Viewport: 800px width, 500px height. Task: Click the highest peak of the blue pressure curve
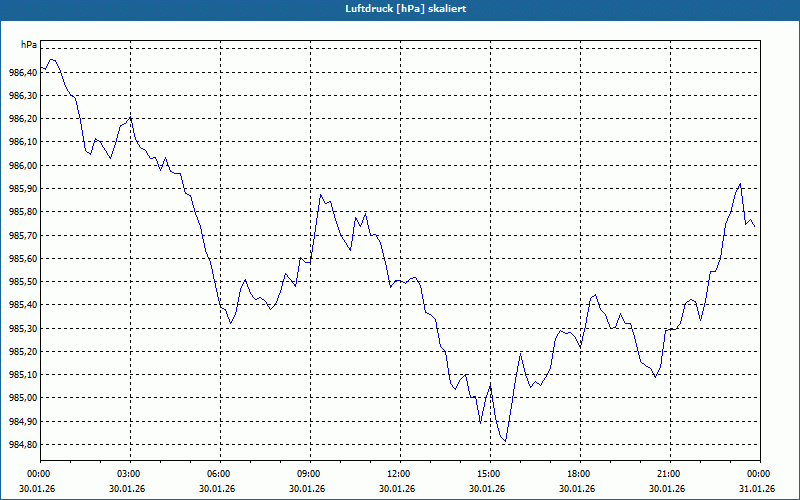(51, 59)
